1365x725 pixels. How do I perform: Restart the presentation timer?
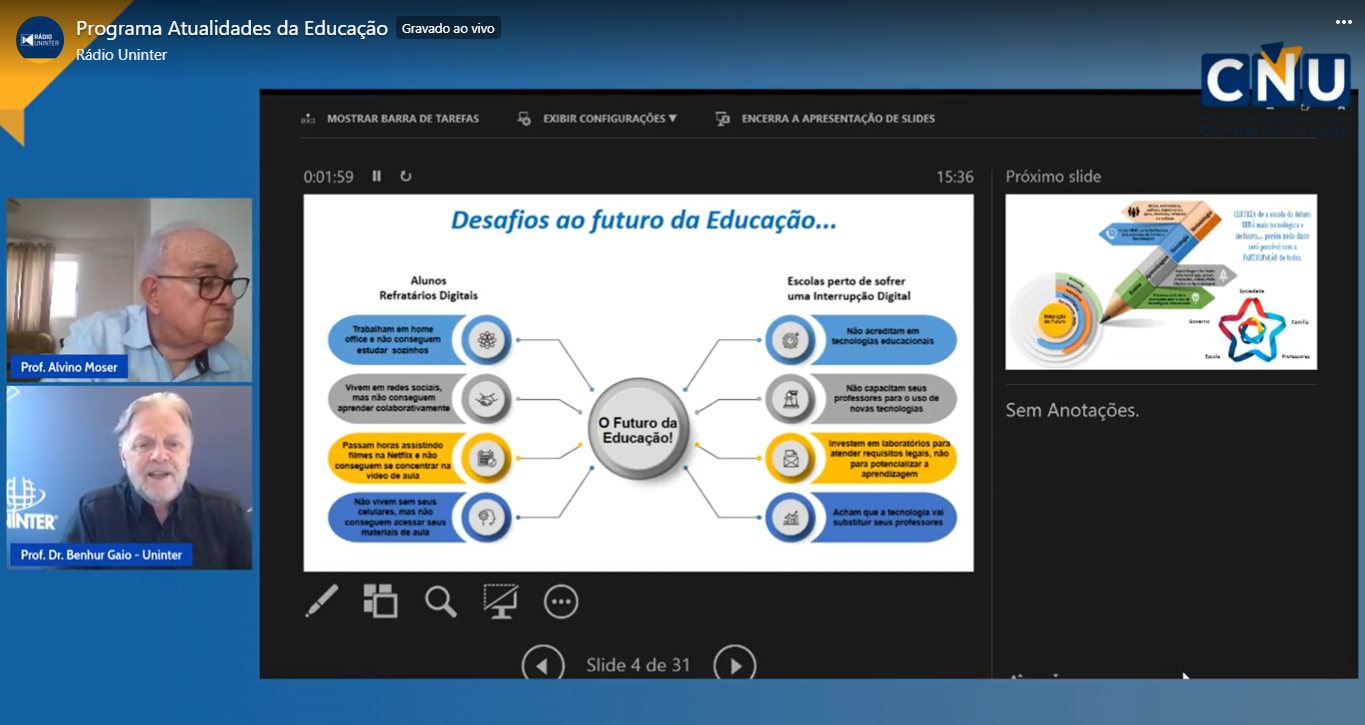pos(406,176)
